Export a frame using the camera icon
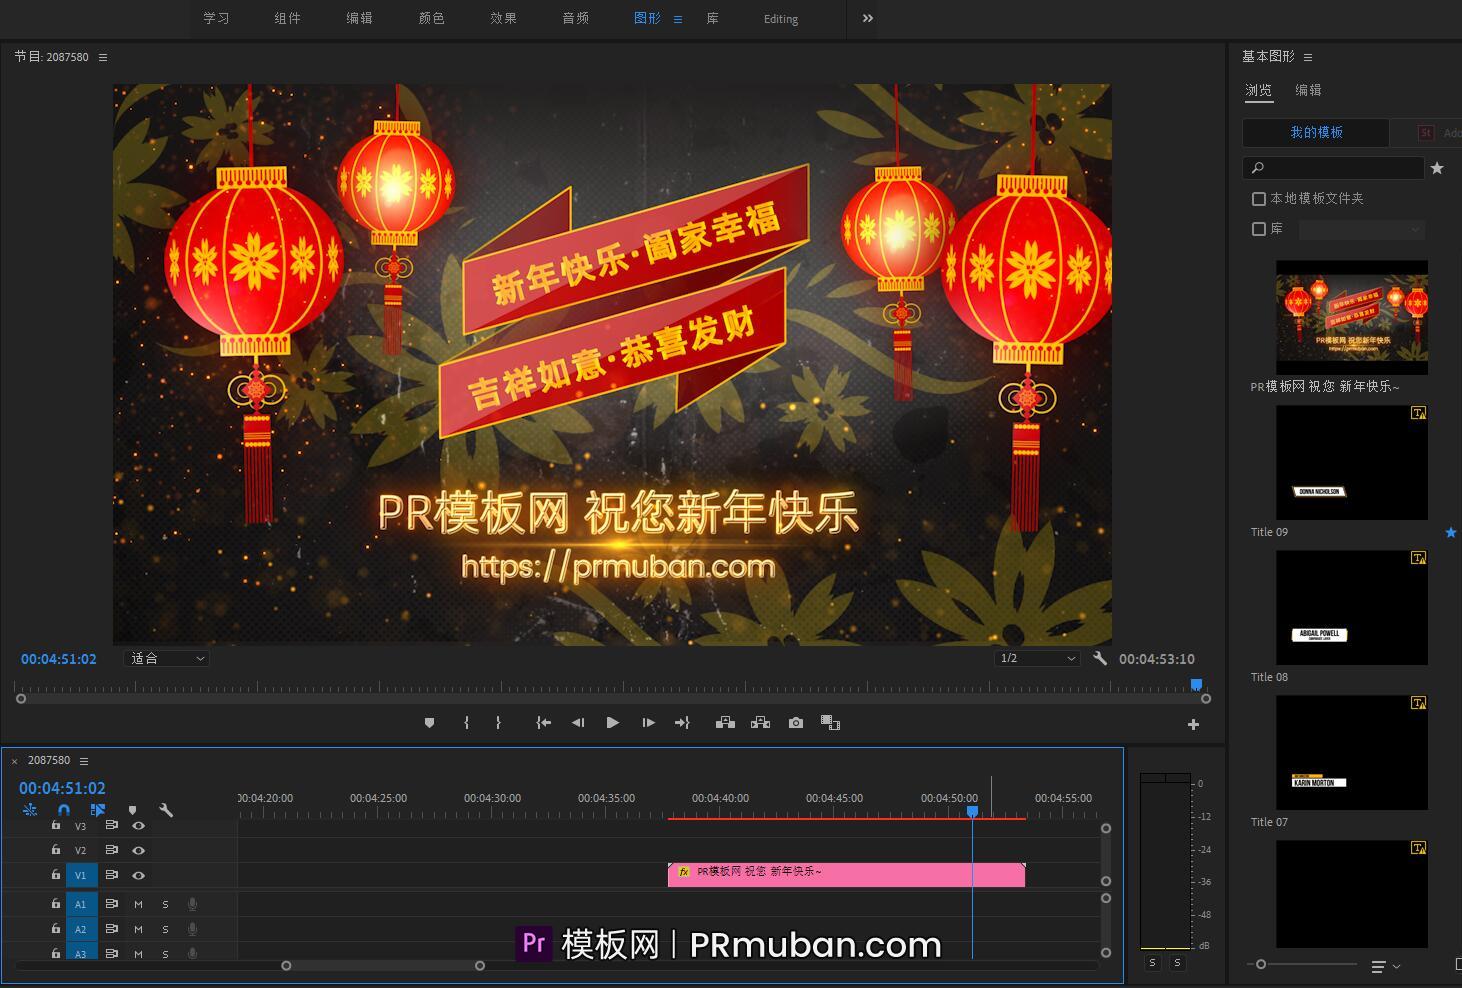This screenshot has height=988, width=1462. click(795, 722)
